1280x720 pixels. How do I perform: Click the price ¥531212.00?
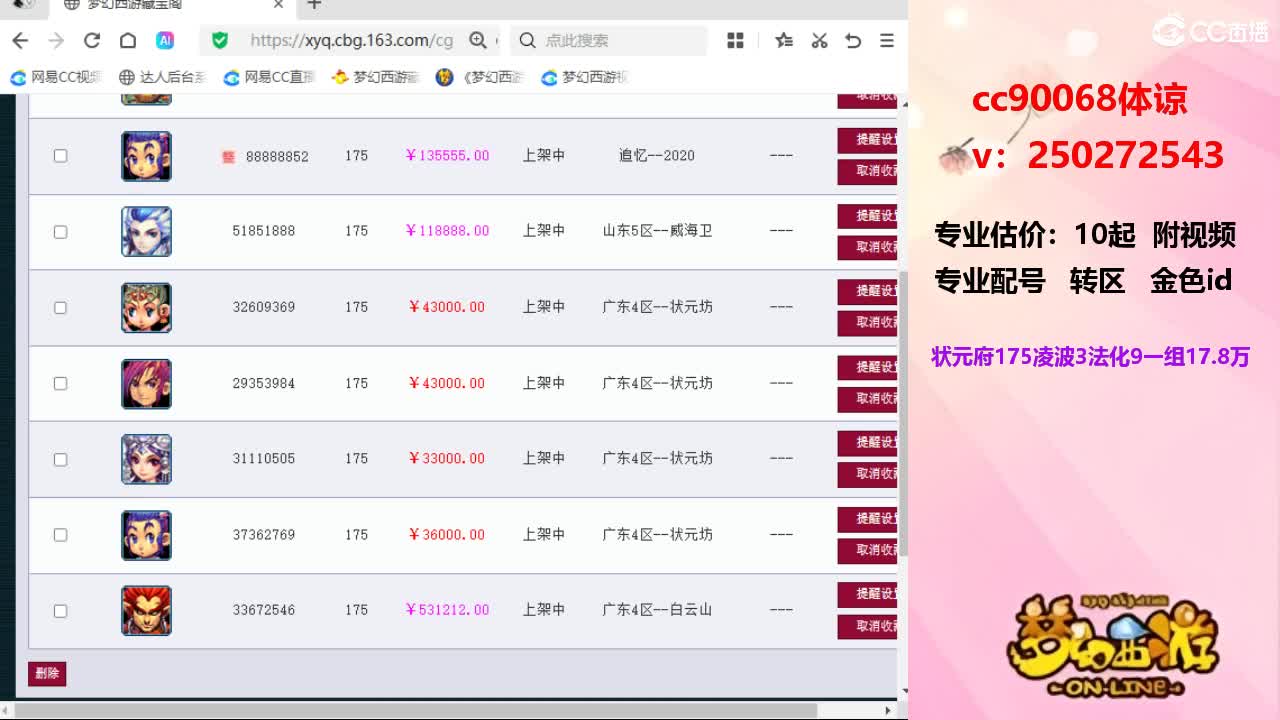[x=447, y=610]
